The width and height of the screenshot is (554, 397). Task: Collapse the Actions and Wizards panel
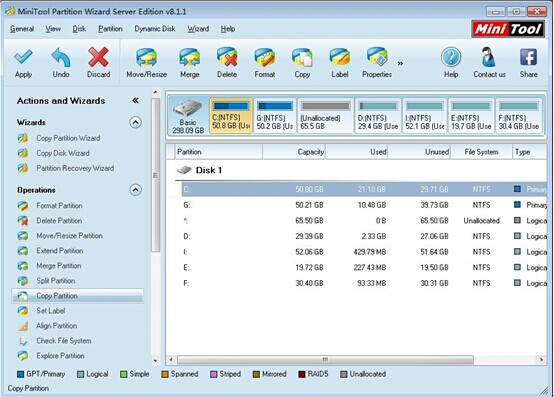(135, 101)
